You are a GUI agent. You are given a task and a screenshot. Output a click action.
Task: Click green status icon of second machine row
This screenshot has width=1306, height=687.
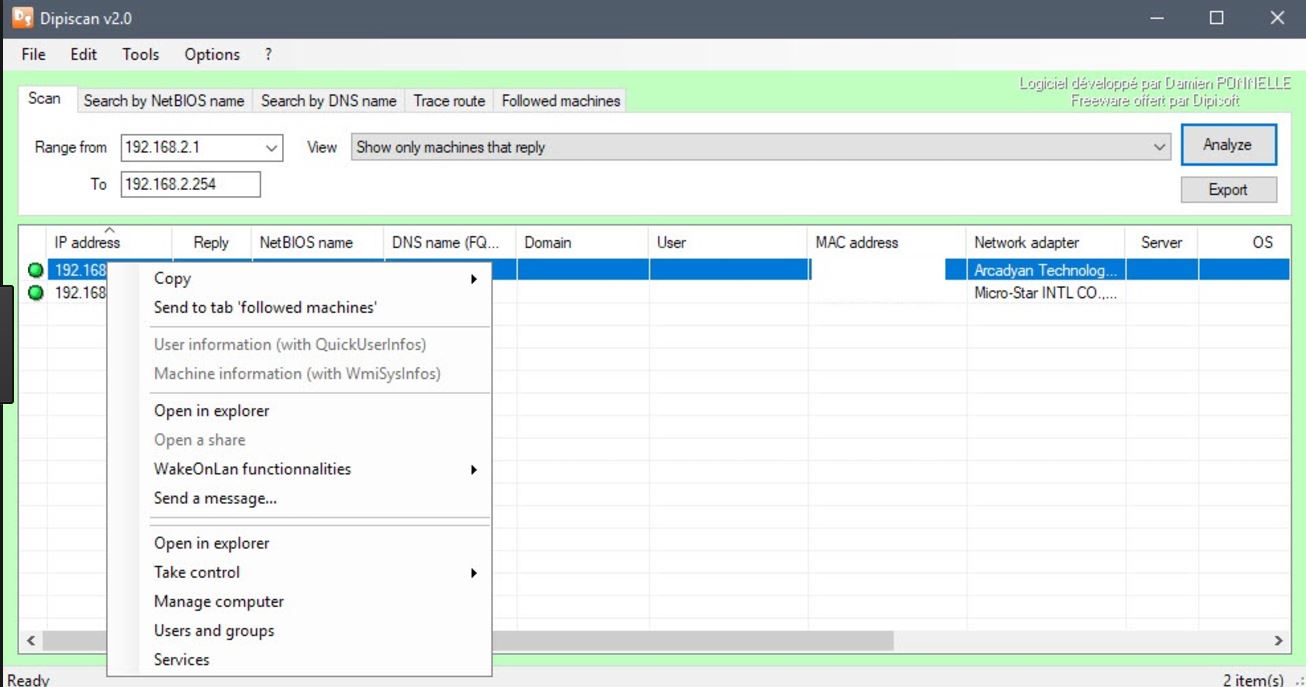coord(36,293)
